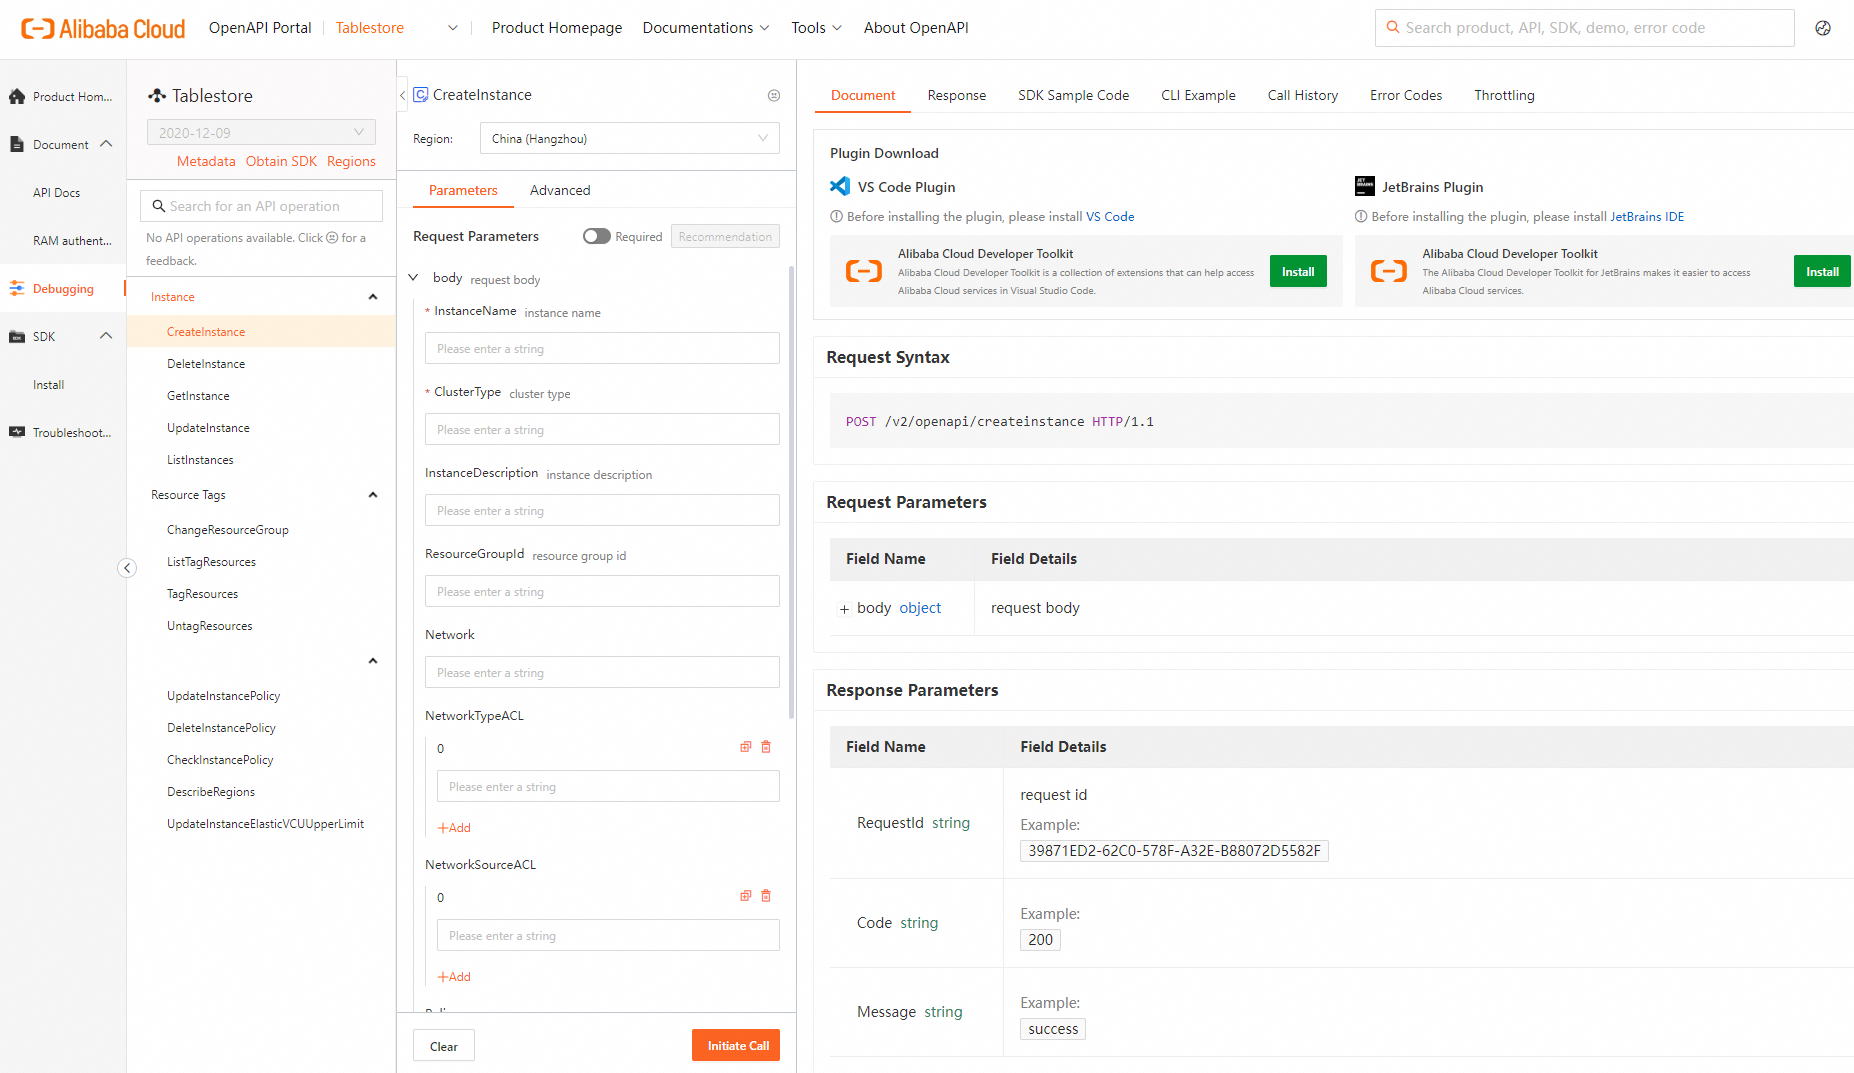Image resolution: width=1854 pixels, height=1073 pixels.
Task: Open the Documentations menu
Action: (x=706, y=28)
